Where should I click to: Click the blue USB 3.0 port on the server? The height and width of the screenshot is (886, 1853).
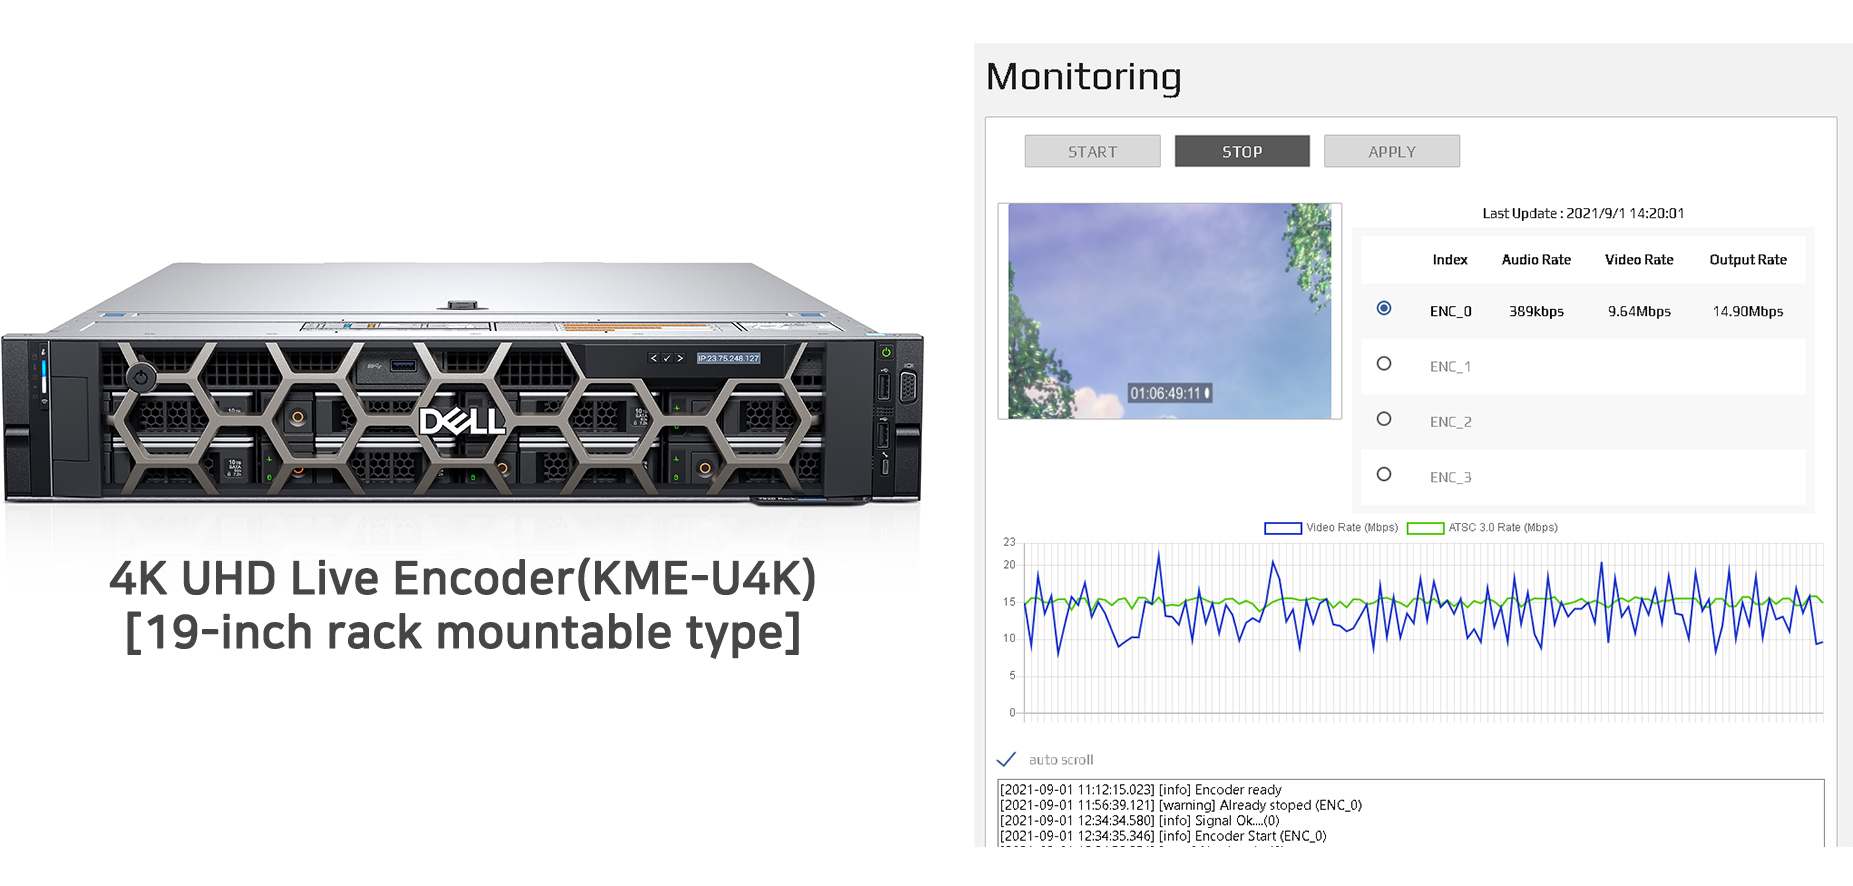click(403, 365)
